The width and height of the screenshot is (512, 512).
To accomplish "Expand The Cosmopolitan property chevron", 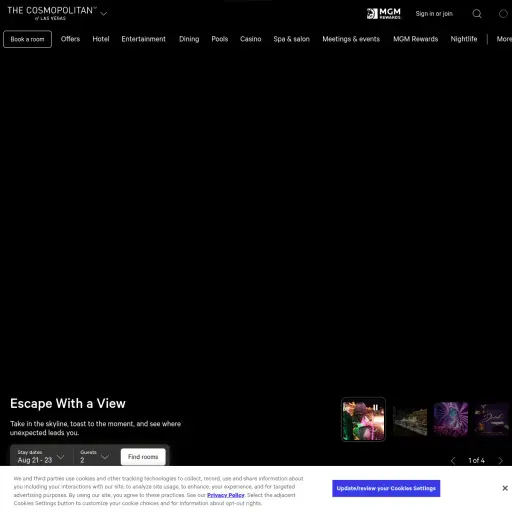I will (x=104, y=14).
